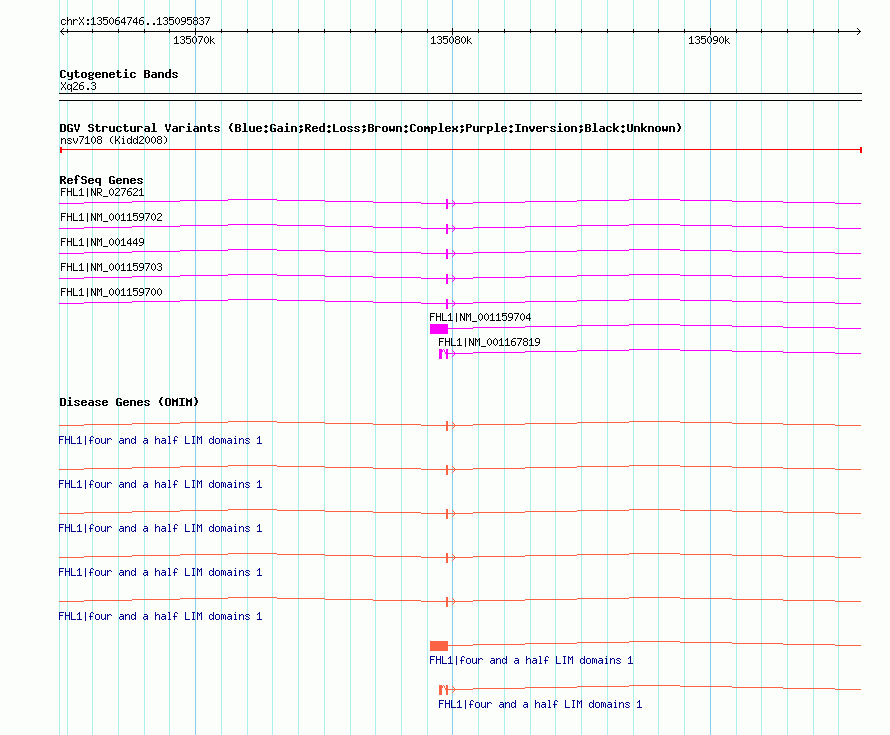The height and width of the screenshot is (735, 890).
Task: Click the red nsv7108 loss variant bar
Action: [x=460, y=150]
